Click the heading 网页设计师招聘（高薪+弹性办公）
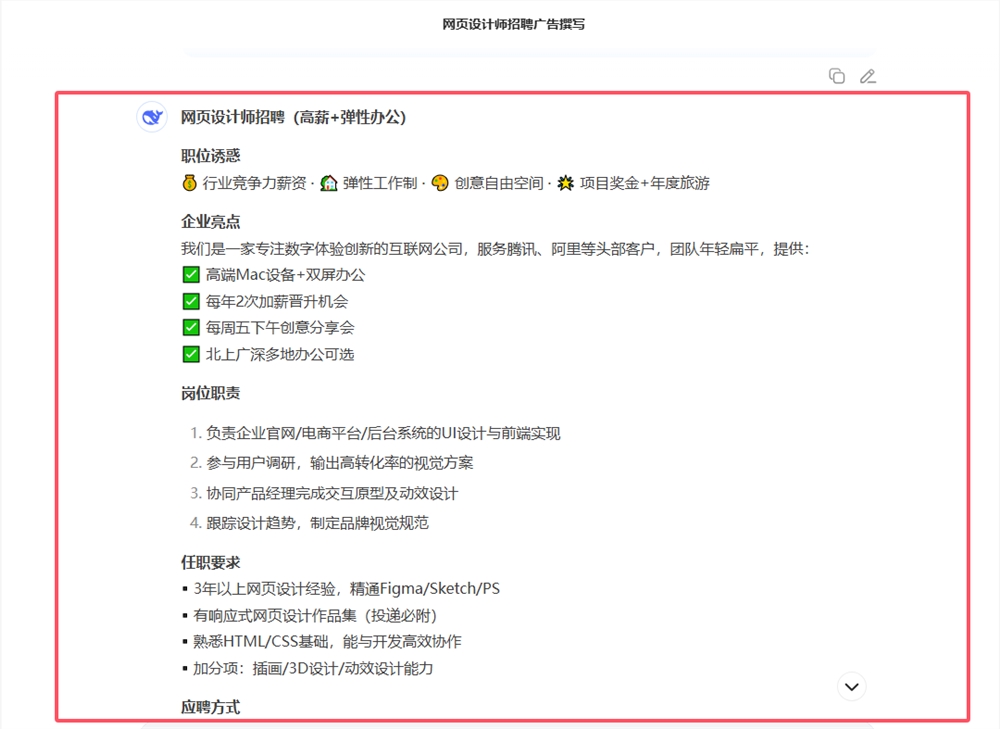 coord(293,117)
